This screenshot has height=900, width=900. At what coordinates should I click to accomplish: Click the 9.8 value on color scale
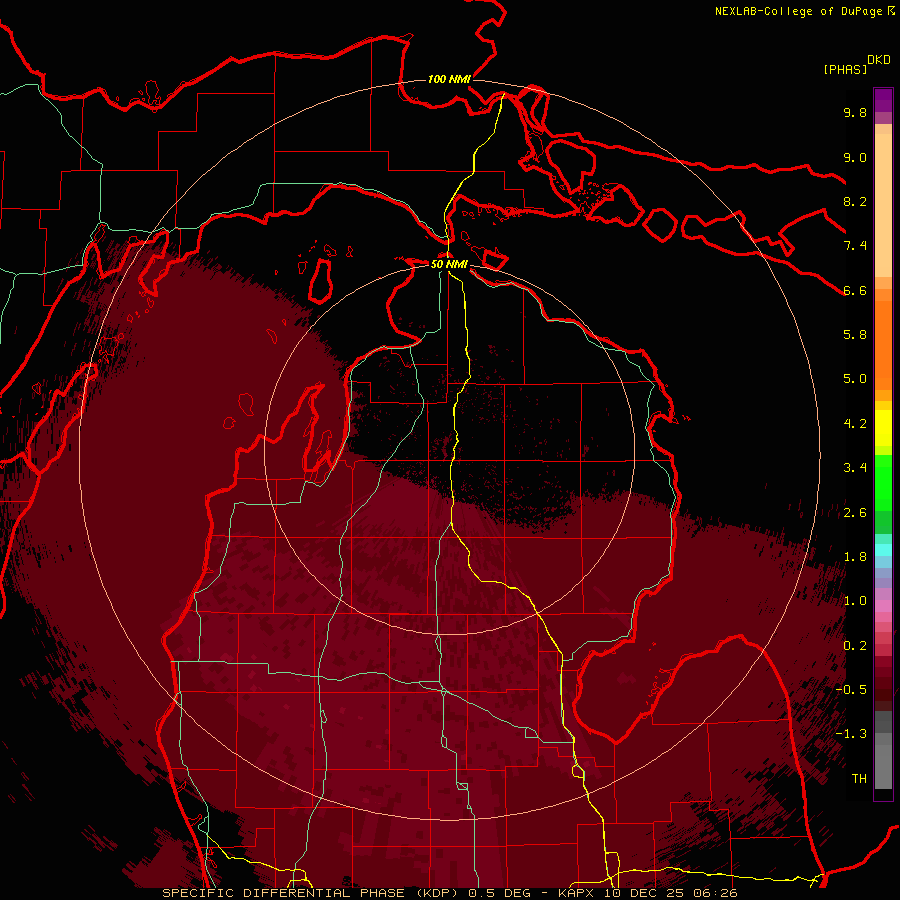click(855, 113)
